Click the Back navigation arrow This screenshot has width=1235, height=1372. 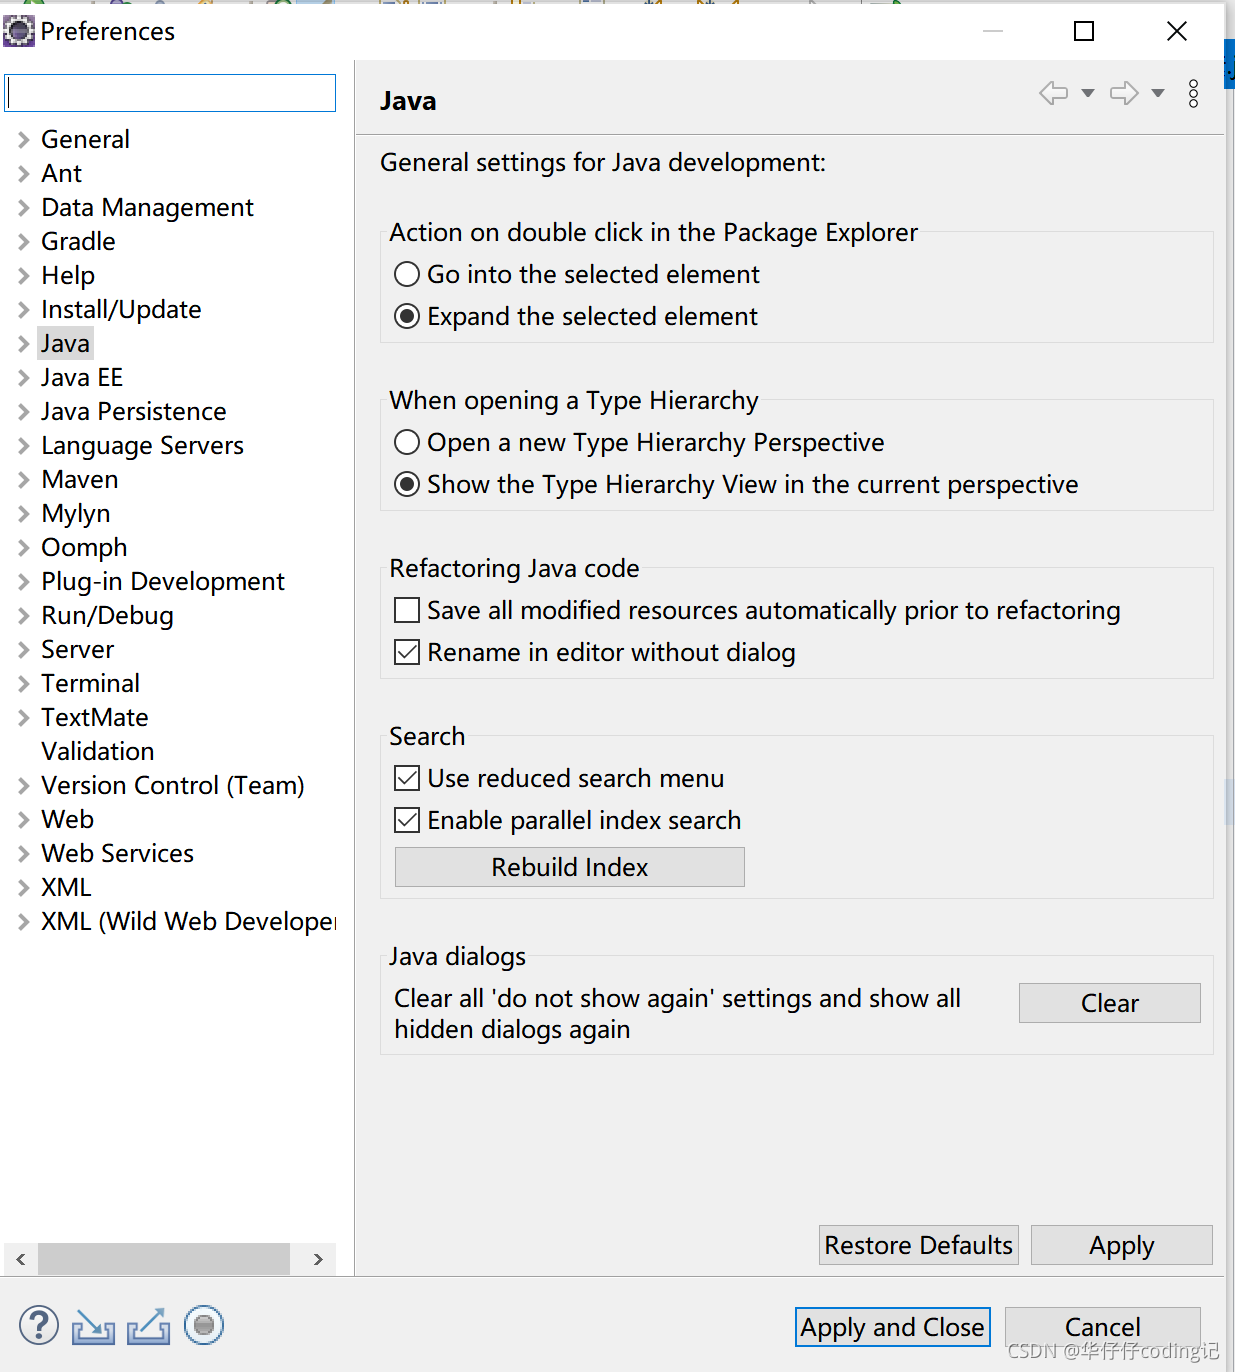tap(1052, 93)
